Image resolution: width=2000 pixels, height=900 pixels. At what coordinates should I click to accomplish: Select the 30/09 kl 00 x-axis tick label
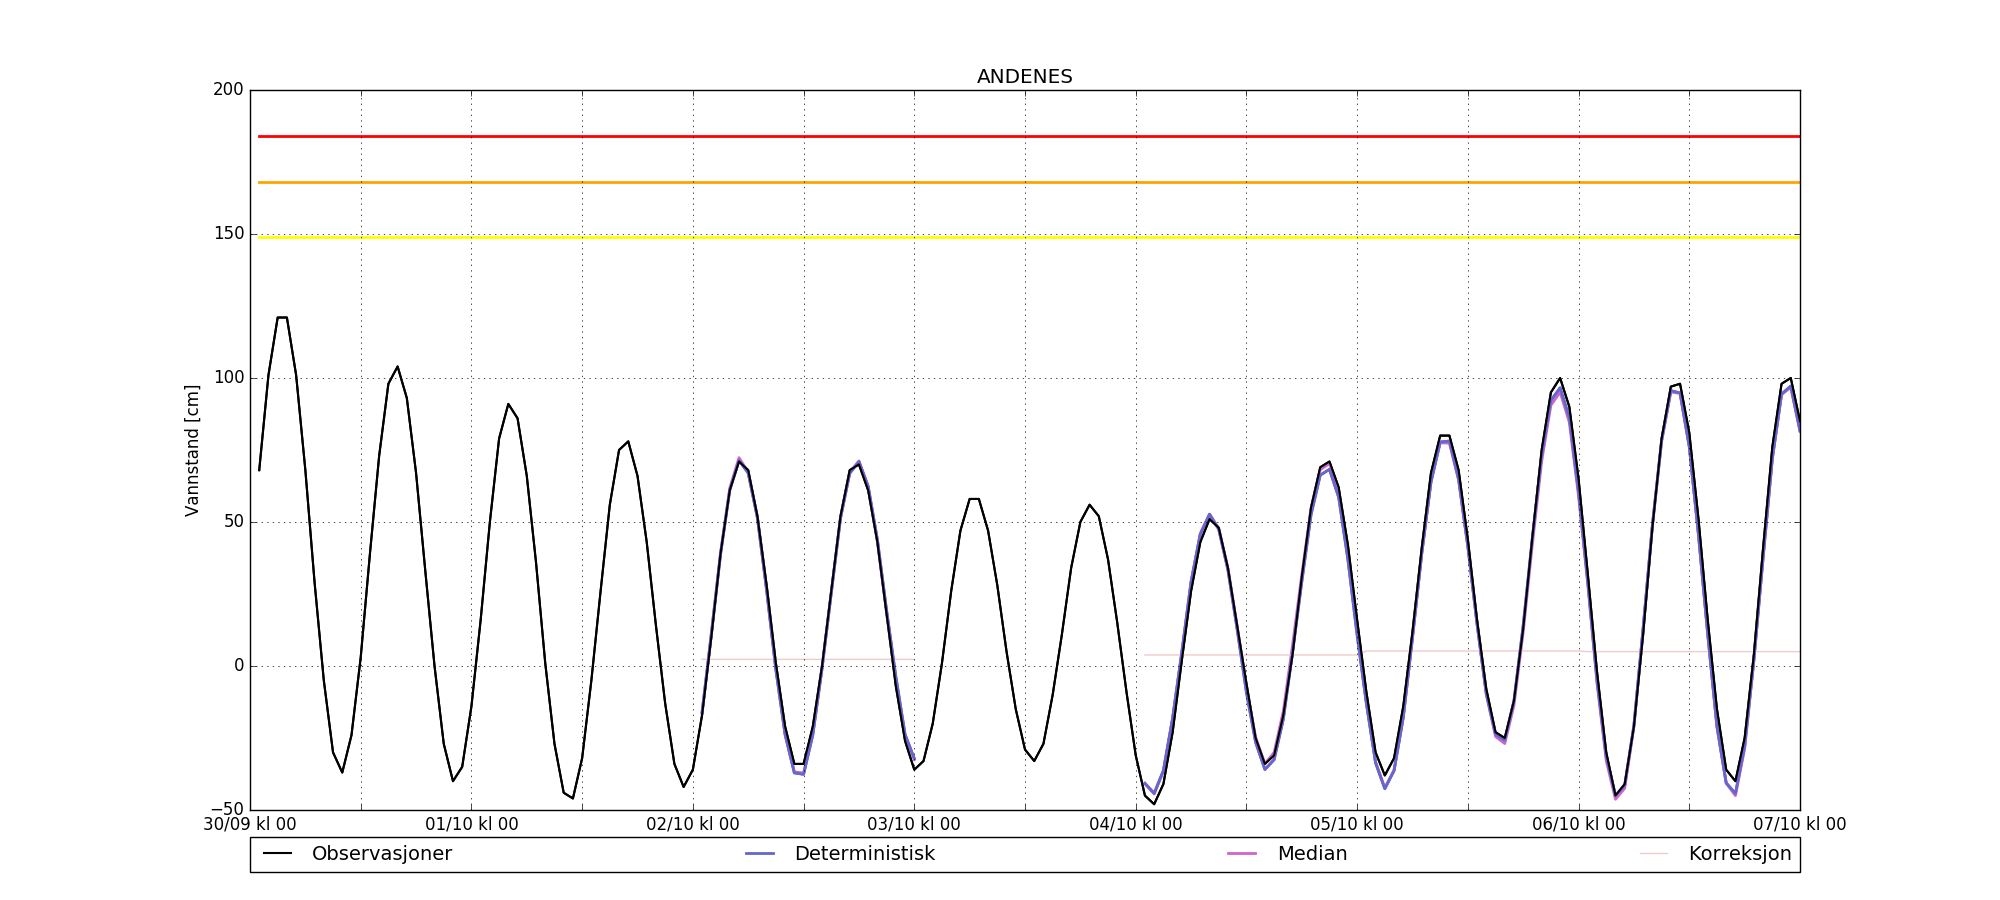pos(250,825)
